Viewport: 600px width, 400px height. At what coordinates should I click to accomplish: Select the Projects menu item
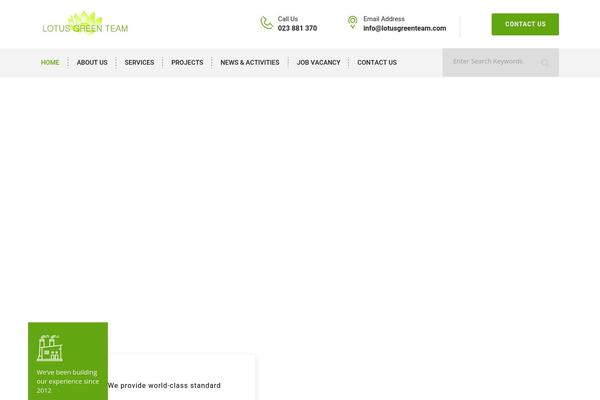pos(187,62)
